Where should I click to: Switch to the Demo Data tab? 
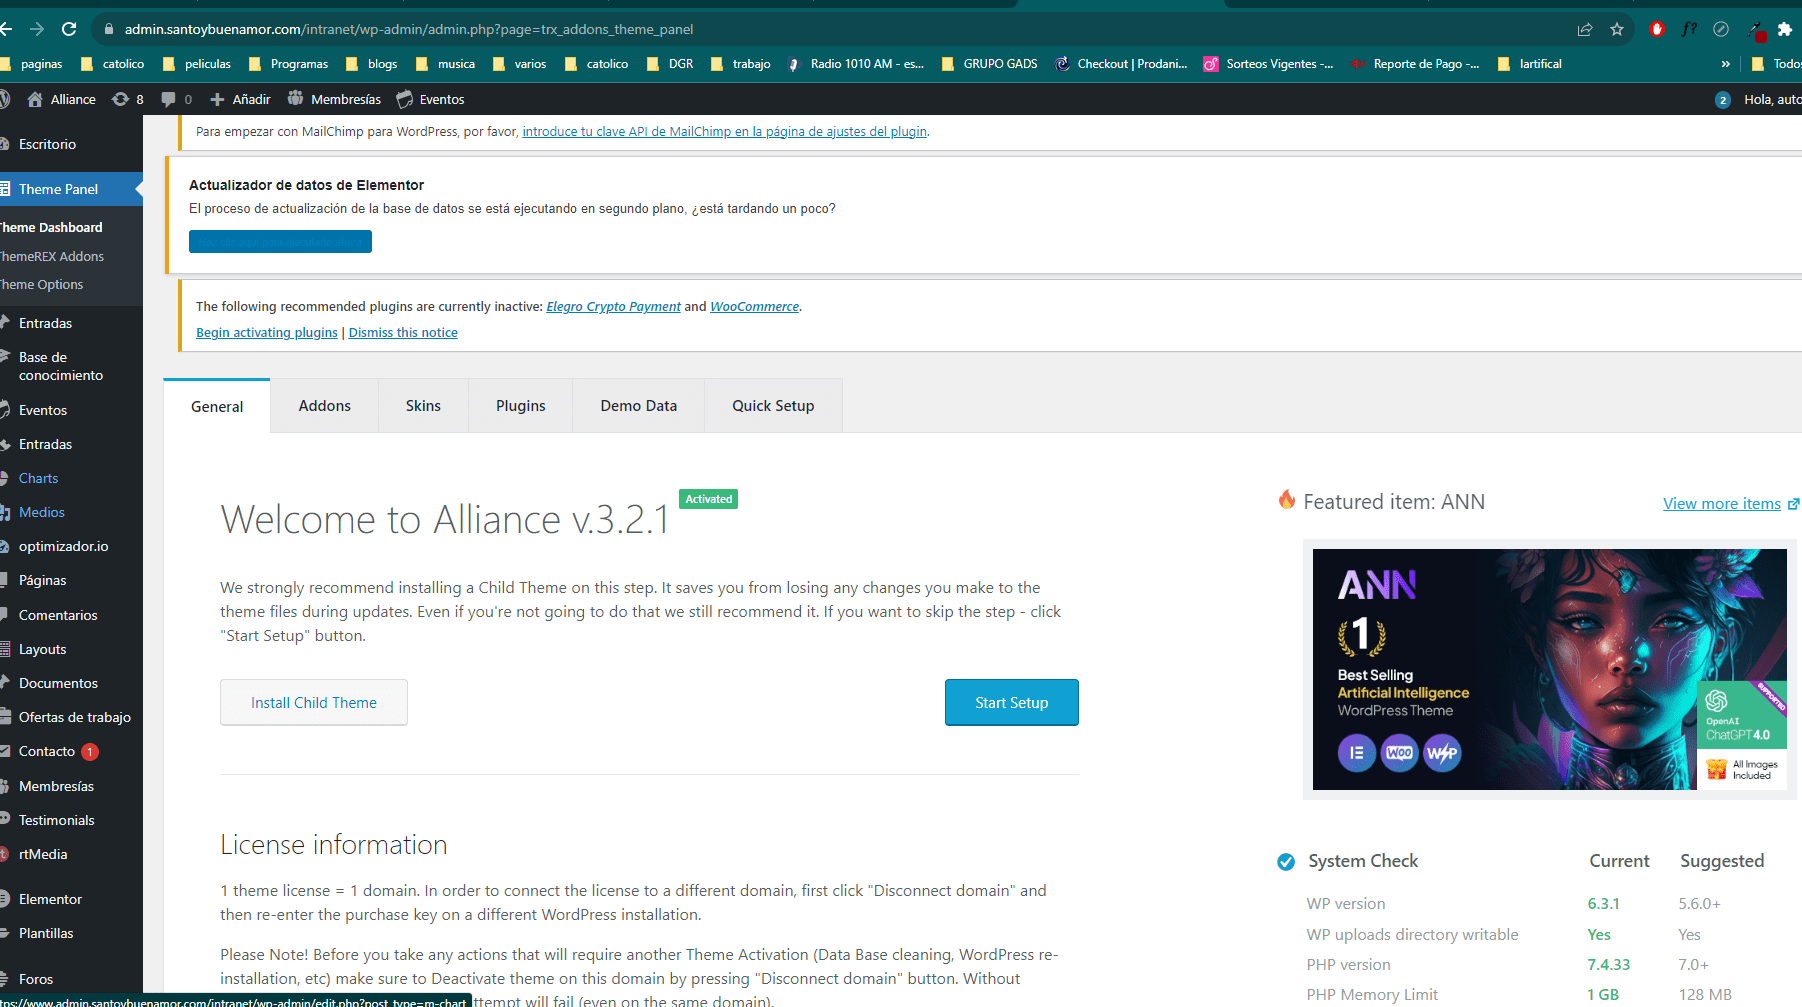(x=639, y=406)
